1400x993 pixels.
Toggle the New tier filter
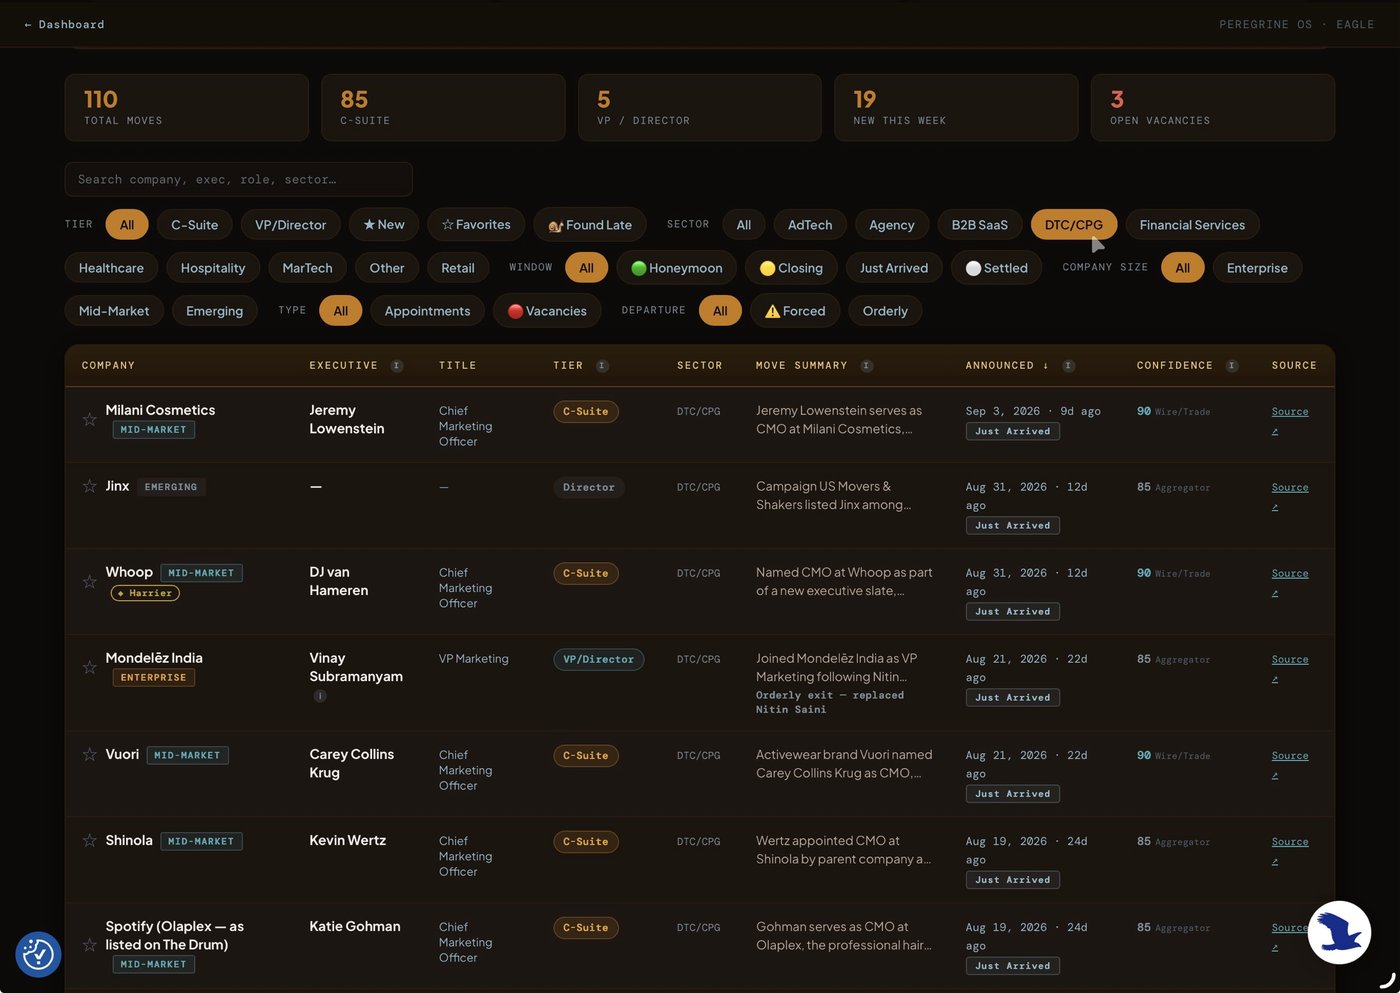(x=384, y=225)
